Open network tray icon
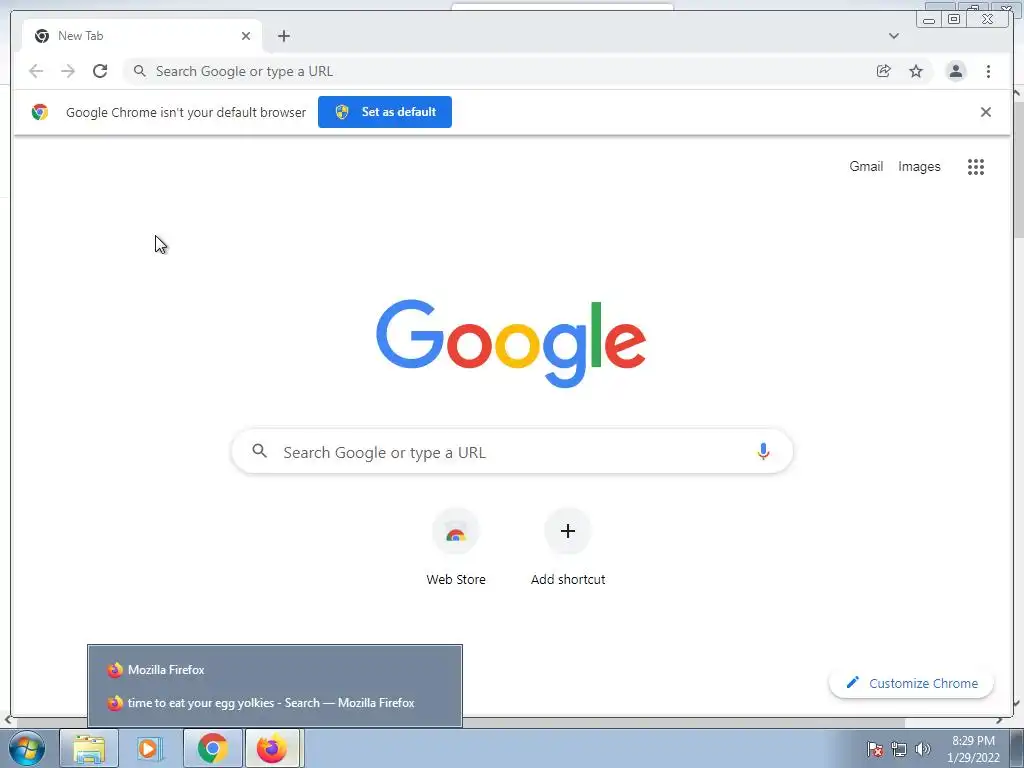This screenshot has width=1024, height=768. (899, 749)
